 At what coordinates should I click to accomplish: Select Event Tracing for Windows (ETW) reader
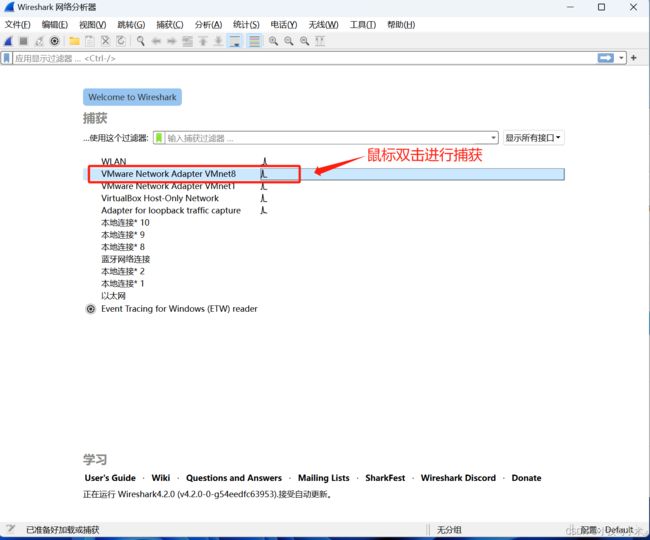[x=323, y=309]
